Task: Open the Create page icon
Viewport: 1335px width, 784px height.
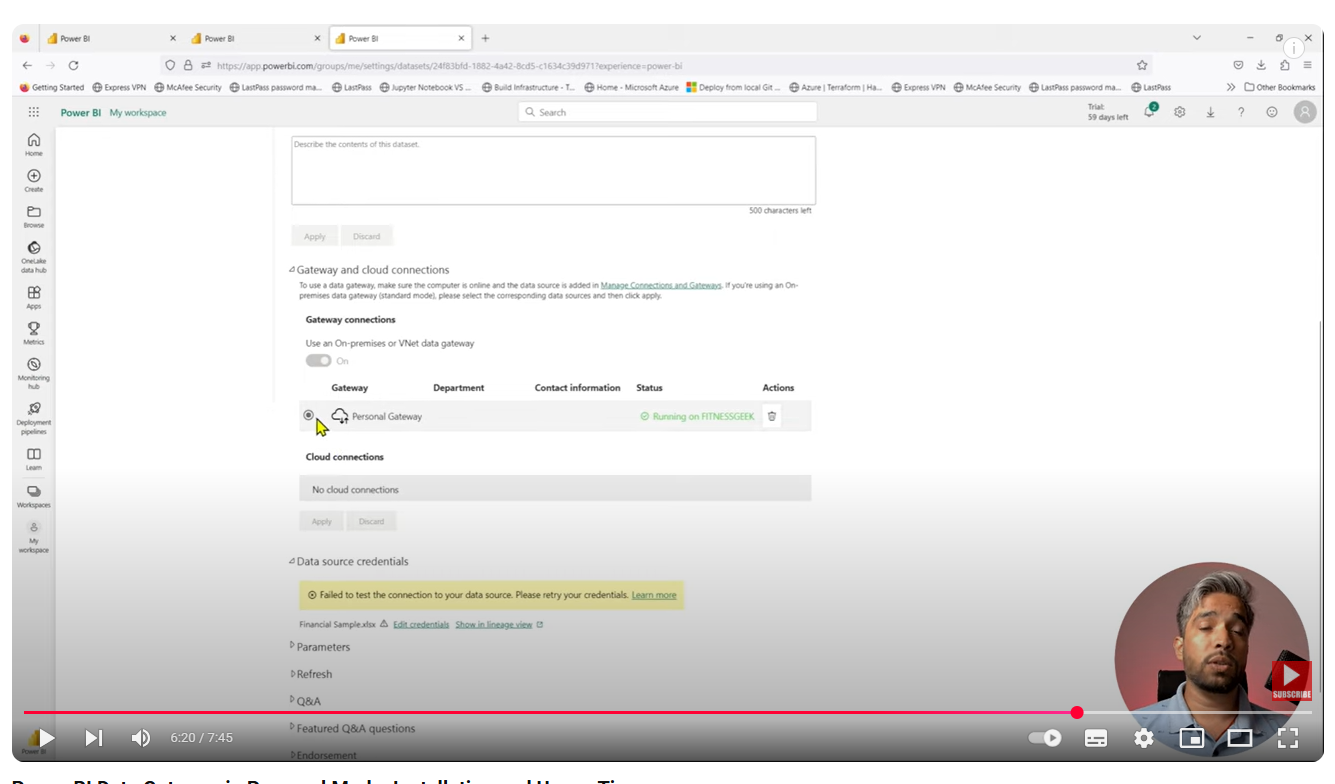Action: 34,180
